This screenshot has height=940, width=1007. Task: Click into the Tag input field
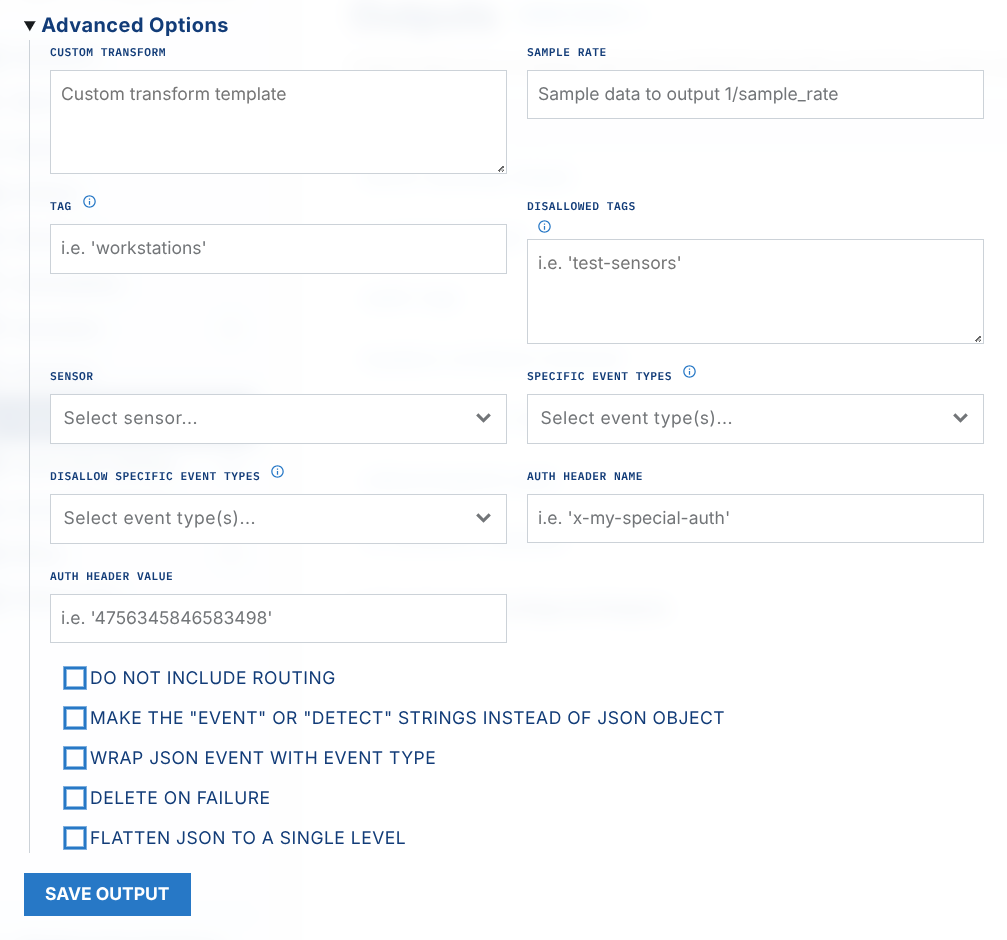click(x=278, y=248)
